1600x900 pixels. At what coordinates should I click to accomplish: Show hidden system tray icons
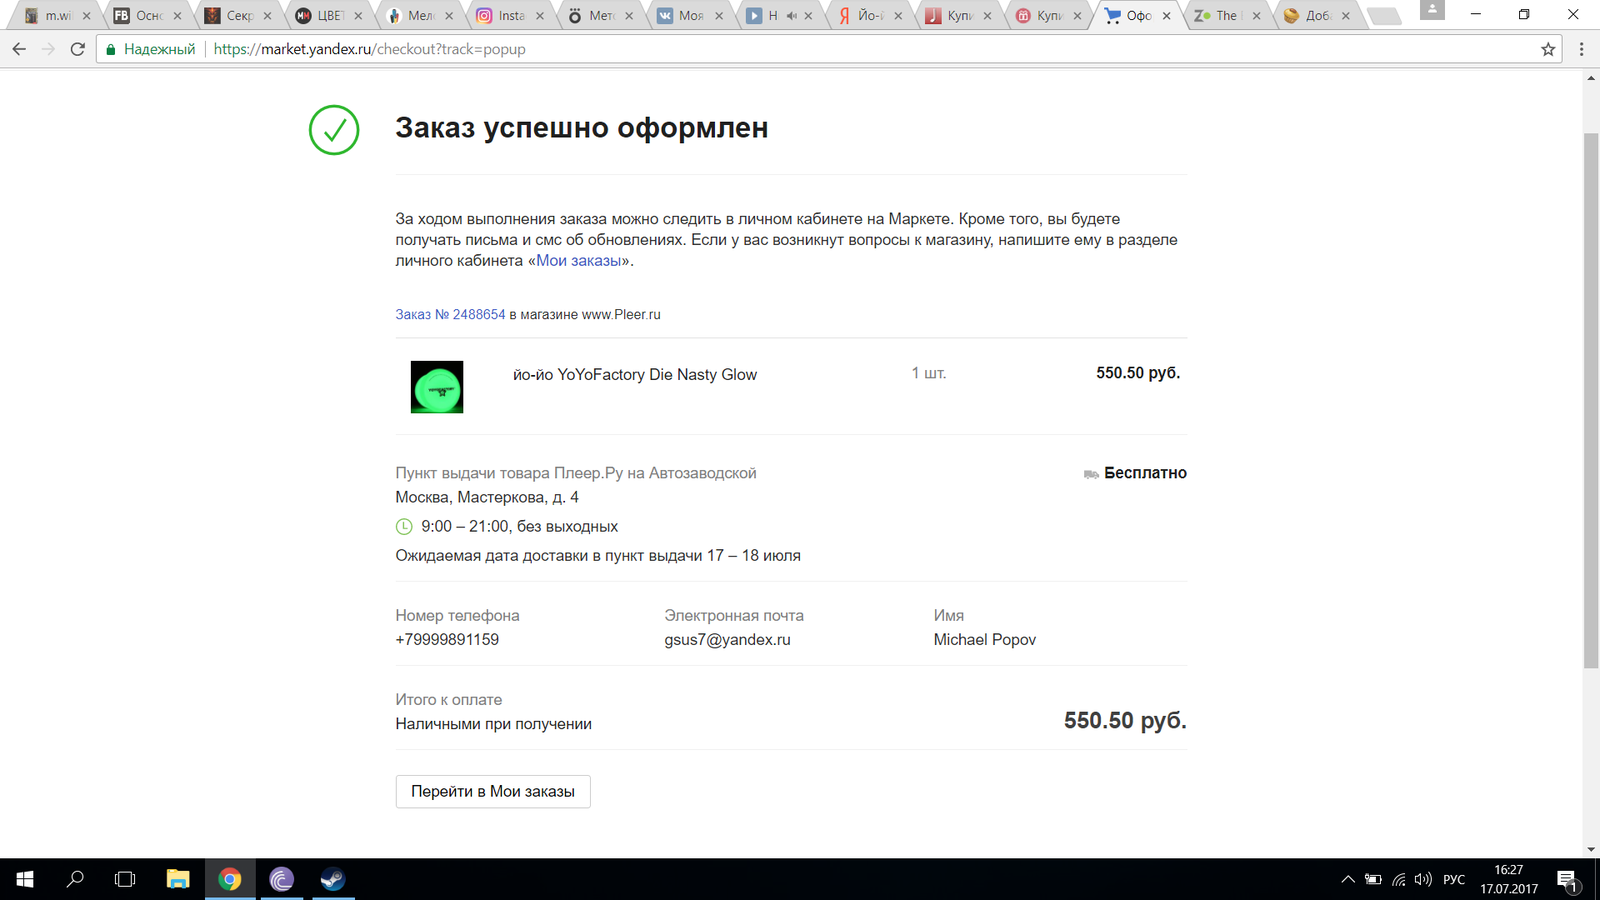coord(1348,879)
